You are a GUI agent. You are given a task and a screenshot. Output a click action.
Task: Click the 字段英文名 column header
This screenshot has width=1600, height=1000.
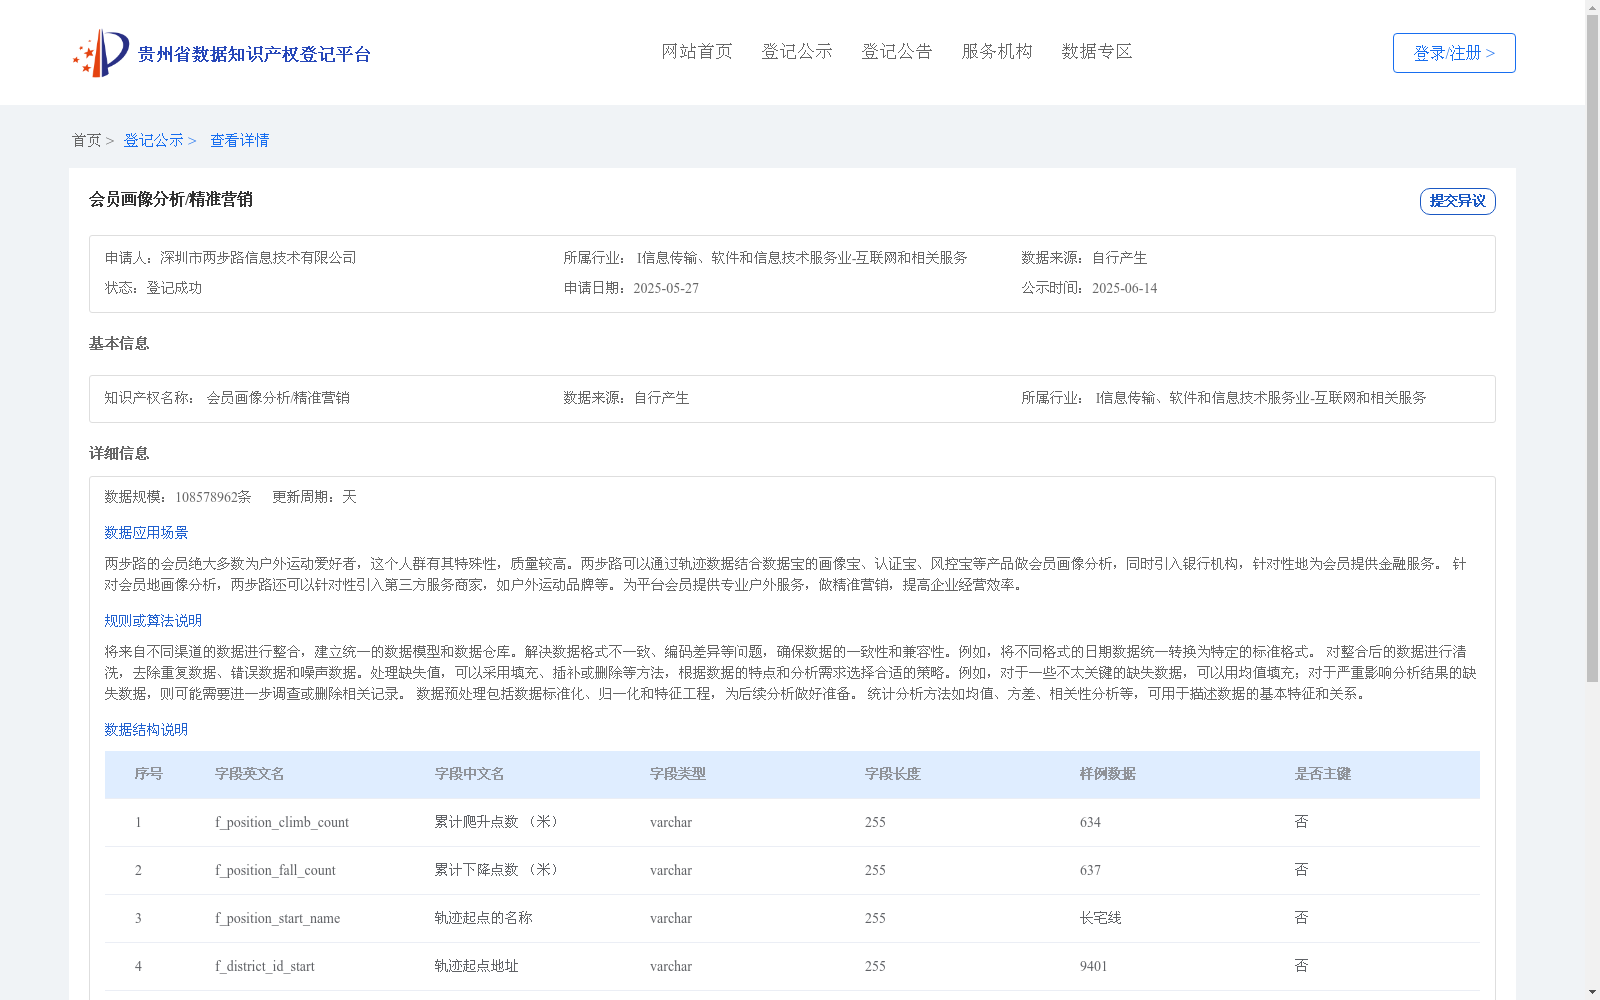[250, 774]
